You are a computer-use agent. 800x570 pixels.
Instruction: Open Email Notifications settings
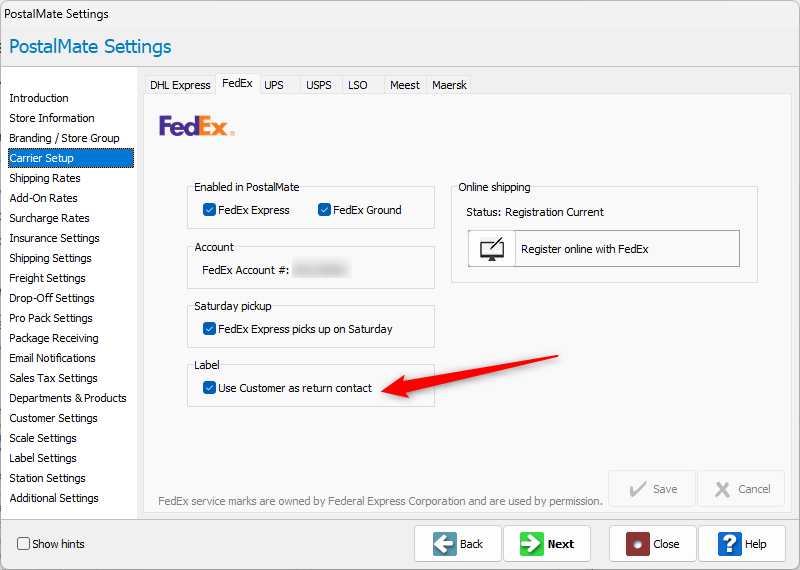52,358
